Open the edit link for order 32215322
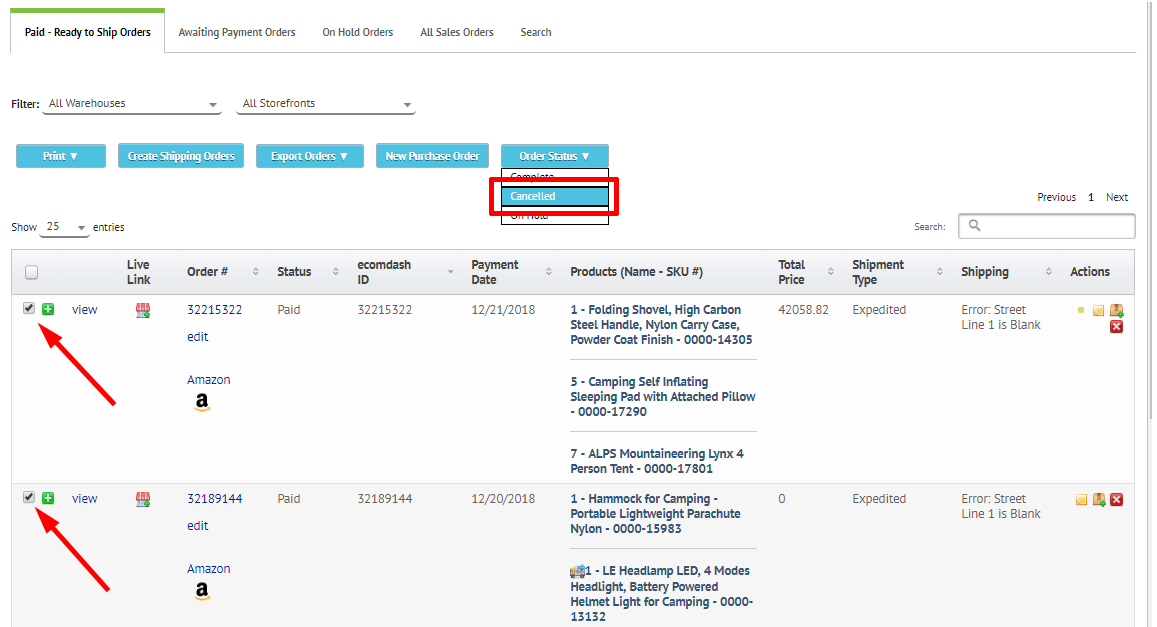Screen dimensions: 1157x627 tap(197, 336)
